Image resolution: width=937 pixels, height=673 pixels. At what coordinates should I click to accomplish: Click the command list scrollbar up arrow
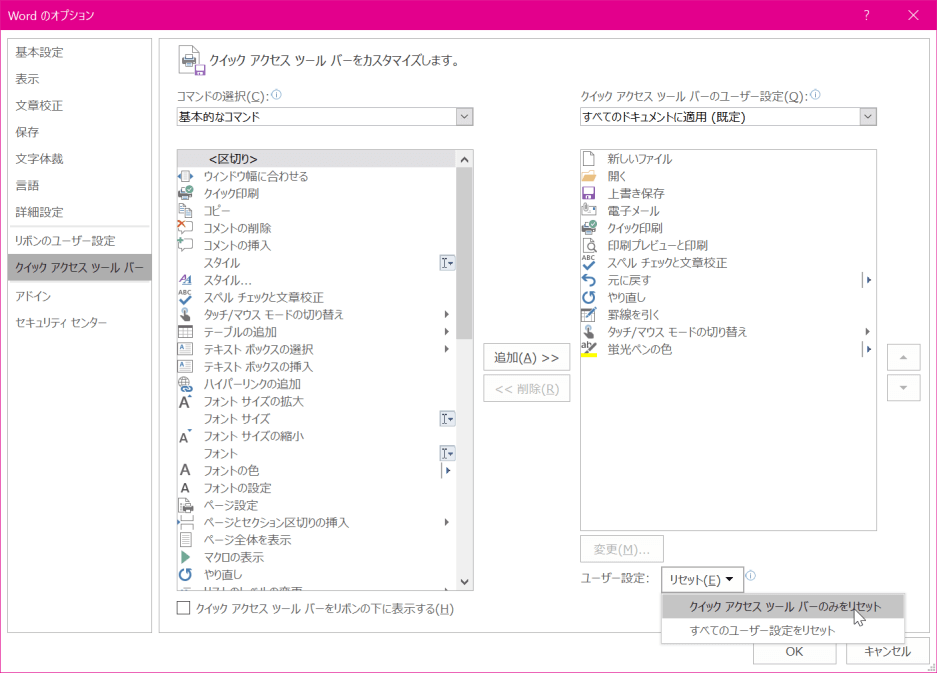(464, 159)
